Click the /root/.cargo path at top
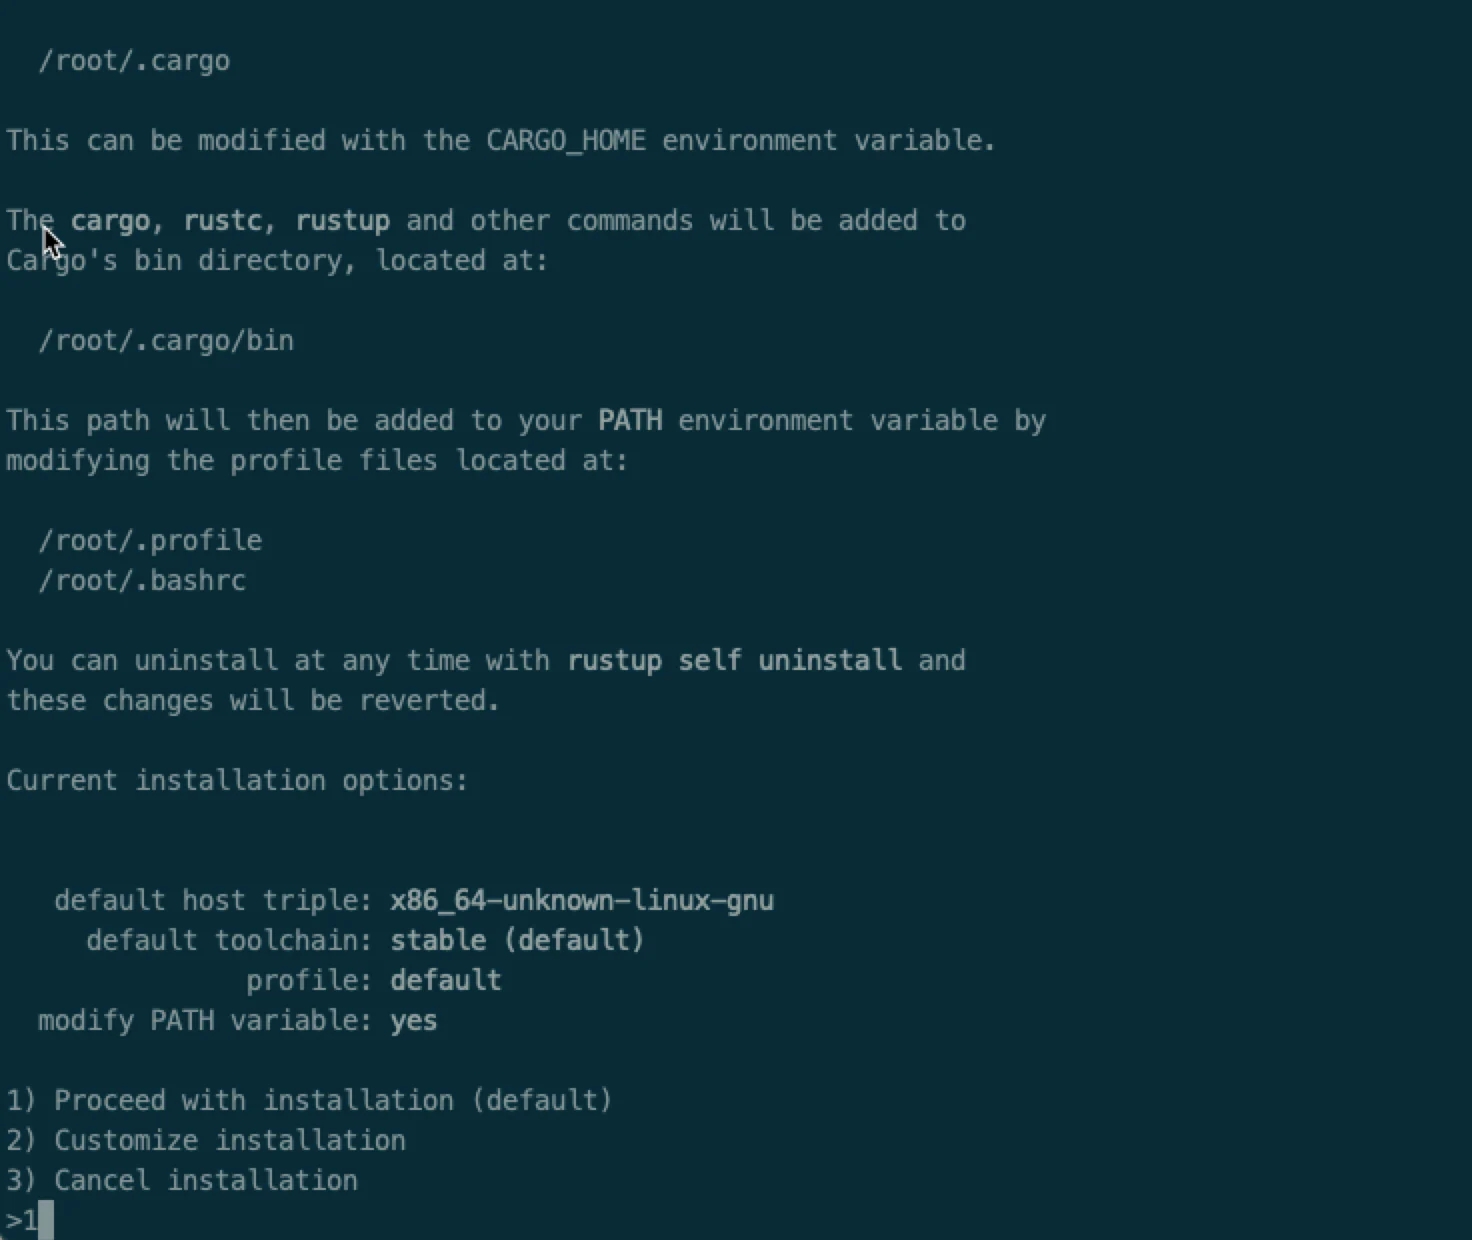 click(134, 61)
